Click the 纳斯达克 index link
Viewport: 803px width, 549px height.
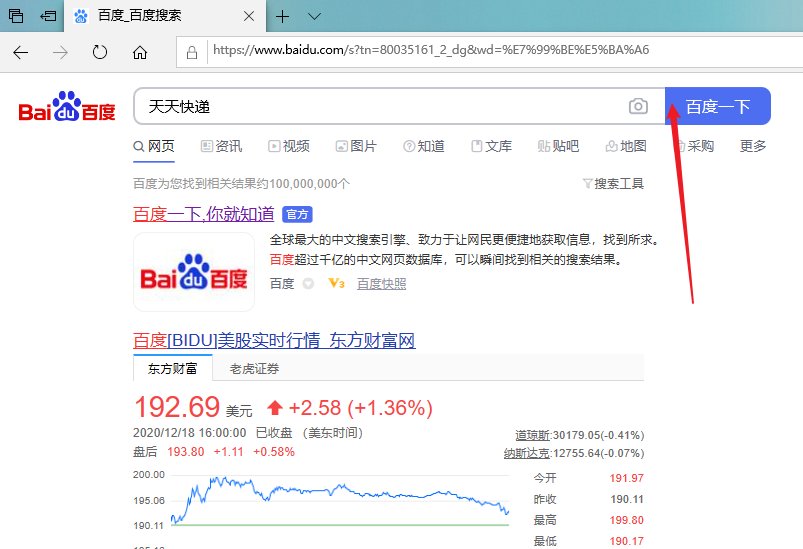(x=526, y=453)
